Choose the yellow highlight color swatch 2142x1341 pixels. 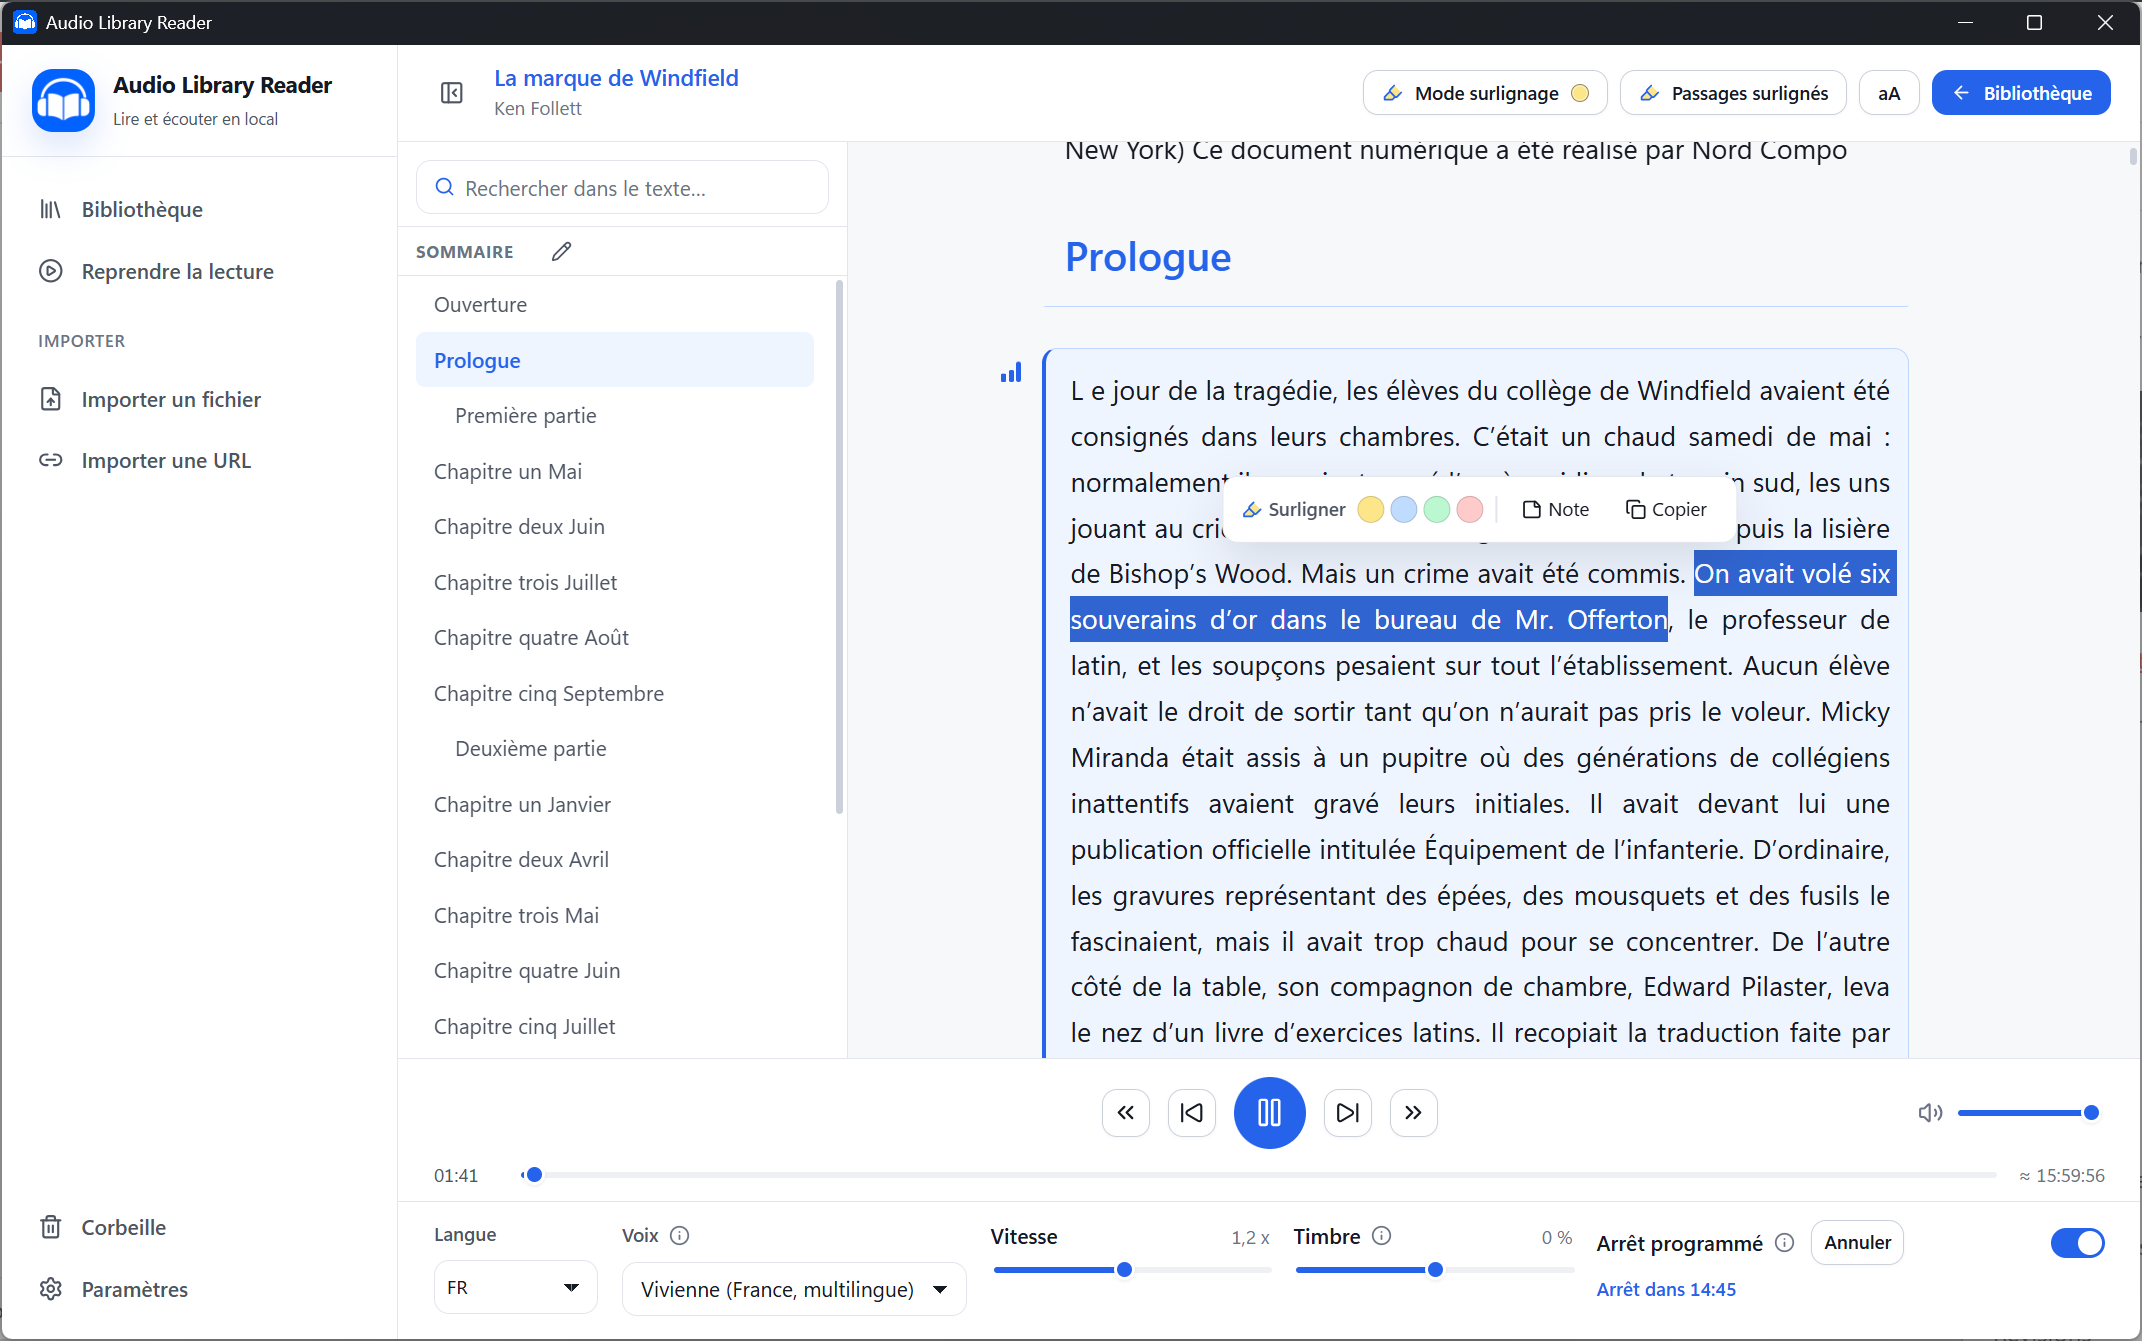point(1371,510)
